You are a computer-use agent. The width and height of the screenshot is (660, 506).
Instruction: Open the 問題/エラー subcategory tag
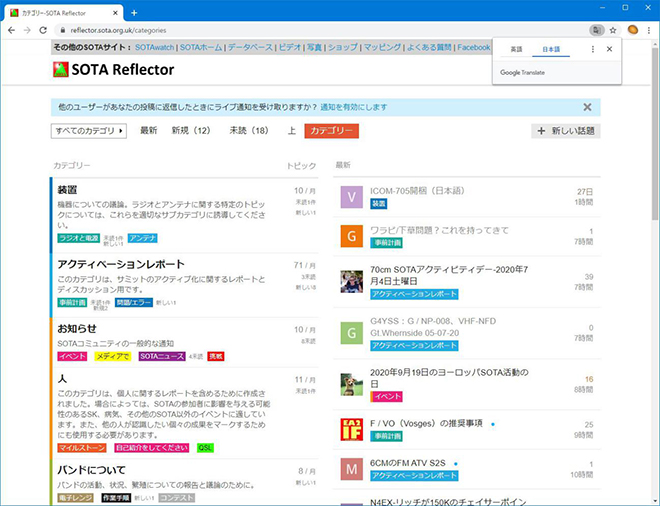133,303
